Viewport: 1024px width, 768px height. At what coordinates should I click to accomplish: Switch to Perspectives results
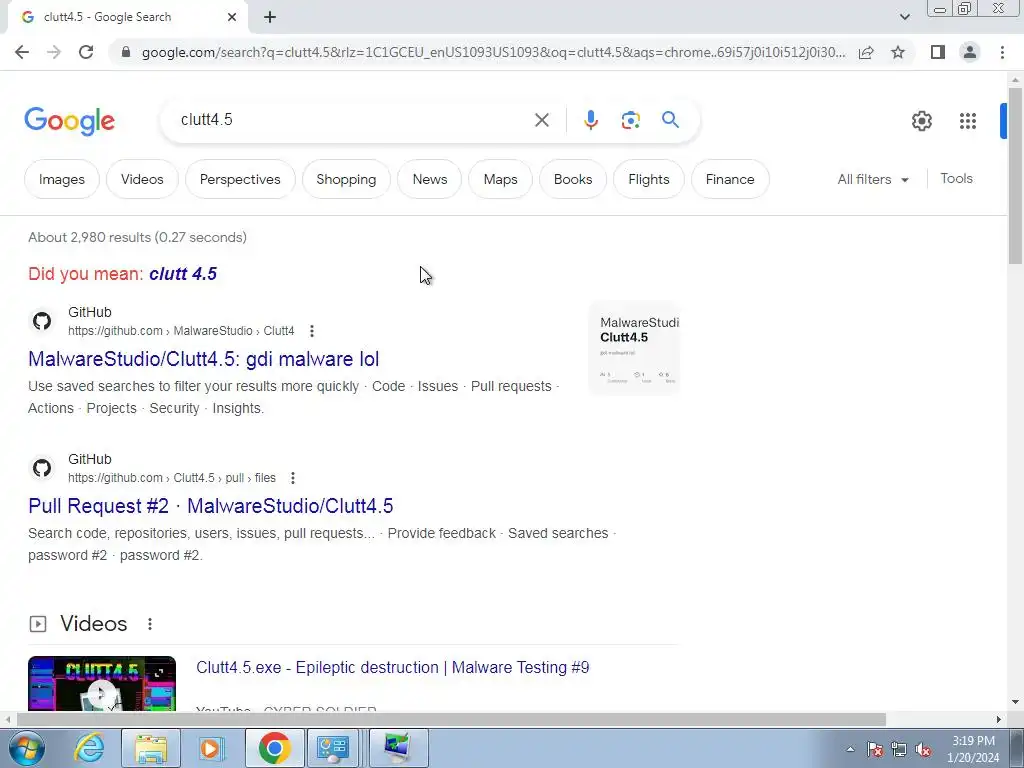point(240,179)
